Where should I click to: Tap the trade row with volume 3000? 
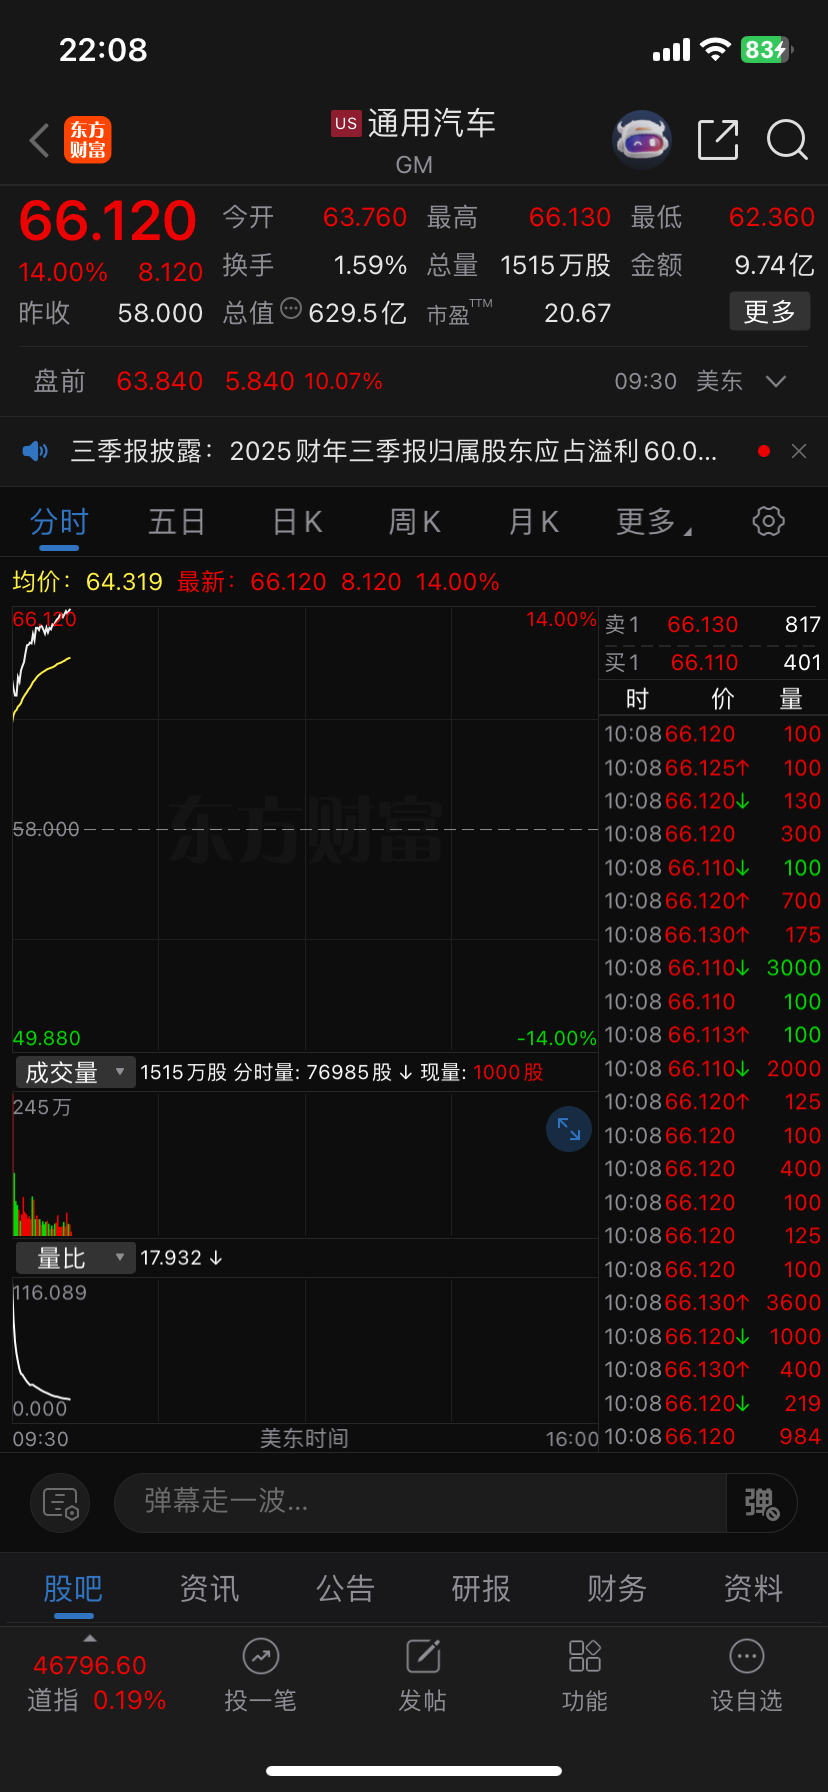point(712,968)
